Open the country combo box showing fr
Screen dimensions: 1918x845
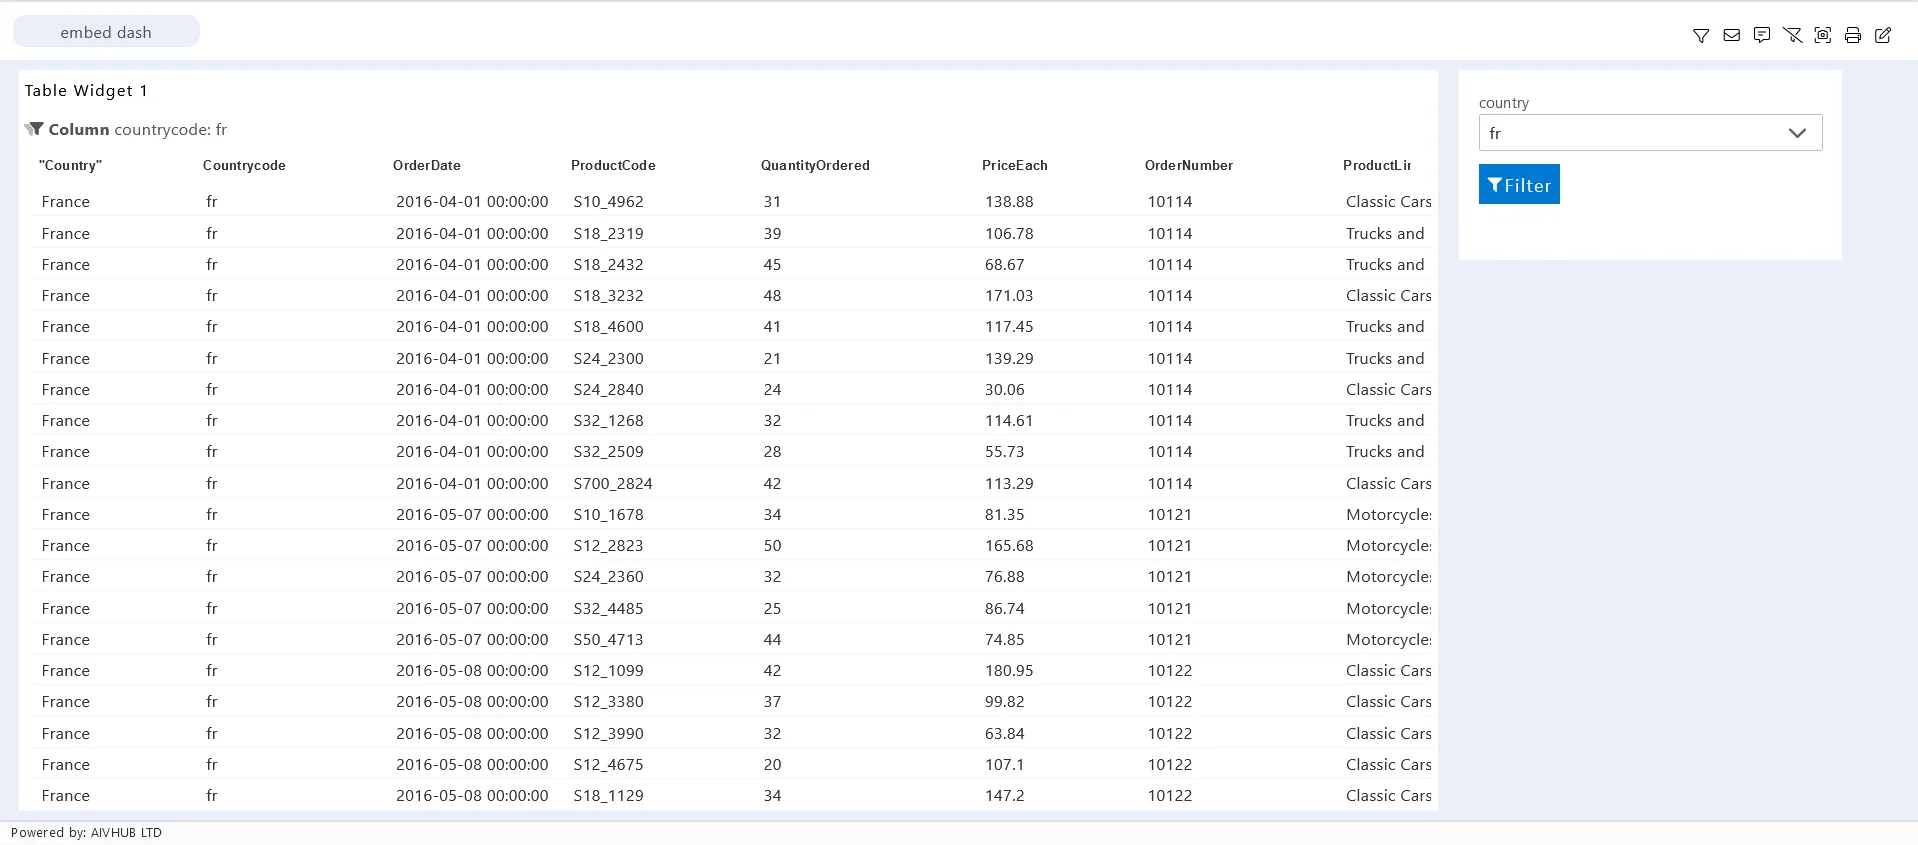1630,133
